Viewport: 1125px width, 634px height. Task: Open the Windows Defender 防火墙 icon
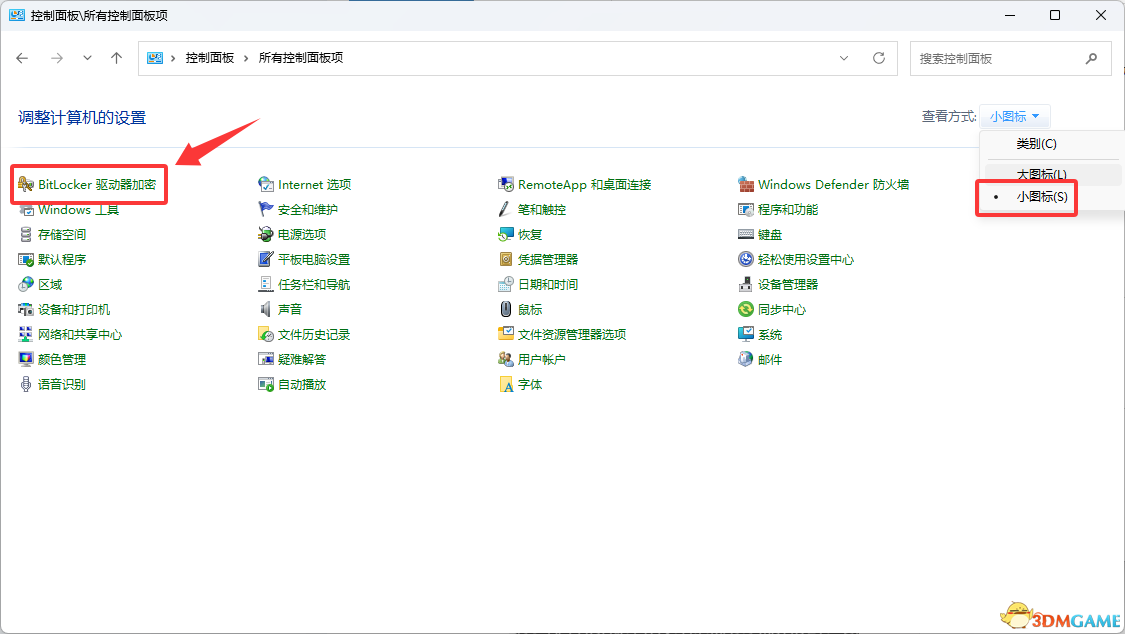(746, 185)
